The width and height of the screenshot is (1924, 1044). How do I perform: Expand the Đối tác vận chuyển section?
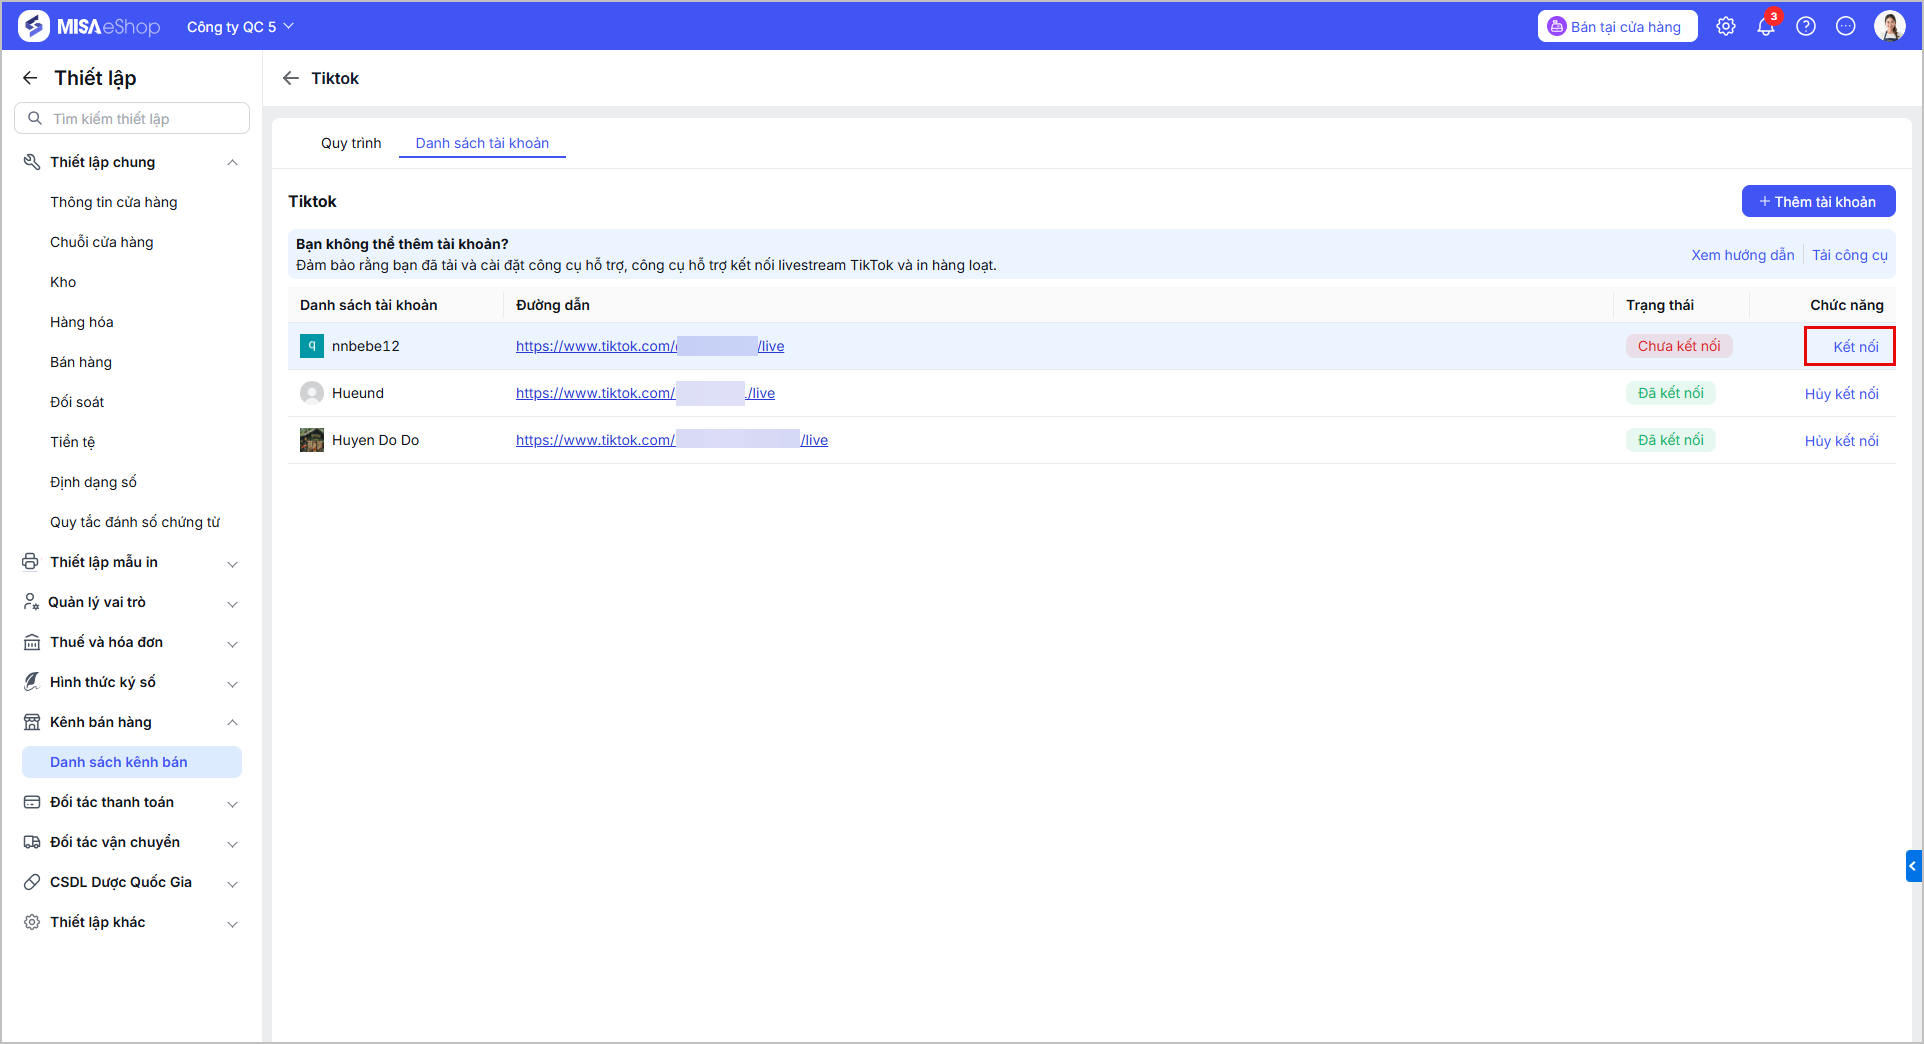pos(232,843)
